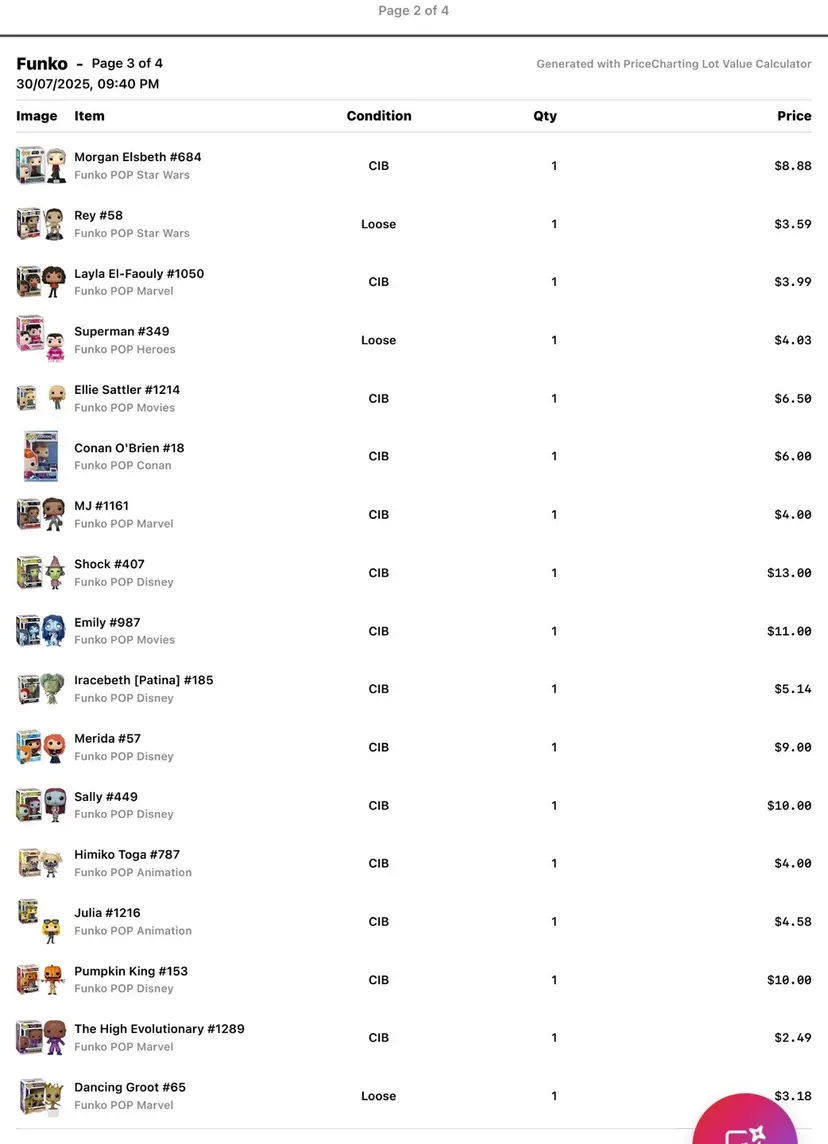Click The High Evolutionary #1289 name
This screenshot has width=828, height=1144.
[x=159, y=1028]
